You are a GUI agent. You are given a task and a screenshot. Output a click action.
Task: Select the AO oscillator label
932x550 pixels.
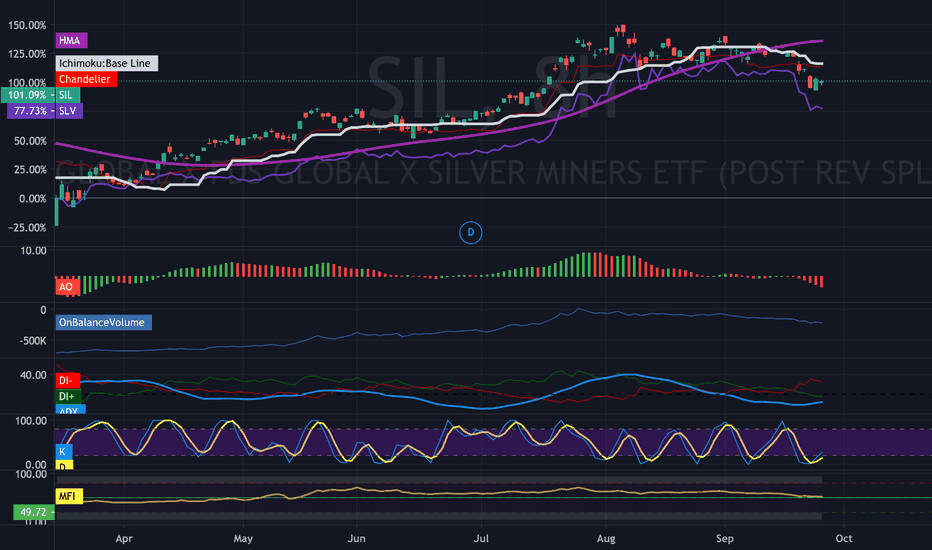click(x=67, y=287)
